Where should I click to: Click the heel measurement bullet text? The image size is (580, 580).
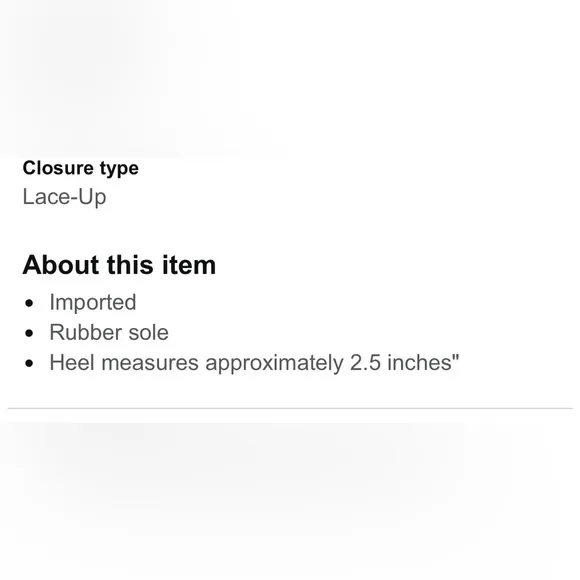click(254, 362)
